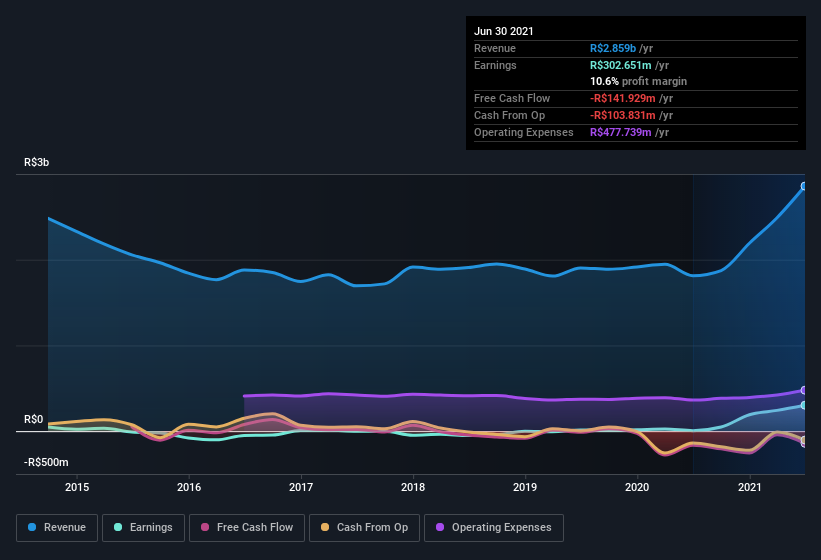Click the Revenue row label in tooltip
The width and height of the screenshot is (821, 560).
click(x=495, y=48)
